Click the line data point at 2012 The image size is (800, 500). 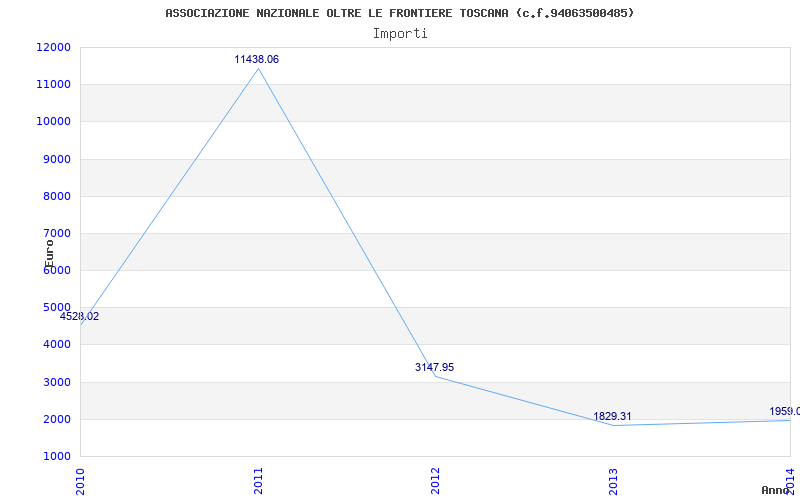coord(435,377)
